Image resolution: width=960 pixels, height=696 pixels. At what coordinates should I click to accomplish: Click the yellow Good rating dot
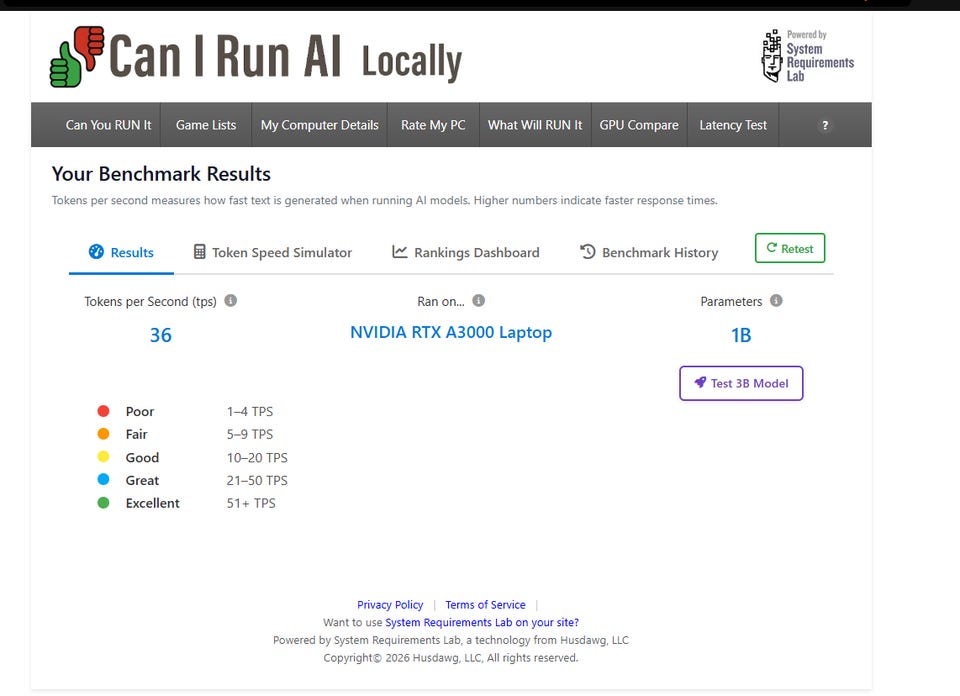click(103, 457)
